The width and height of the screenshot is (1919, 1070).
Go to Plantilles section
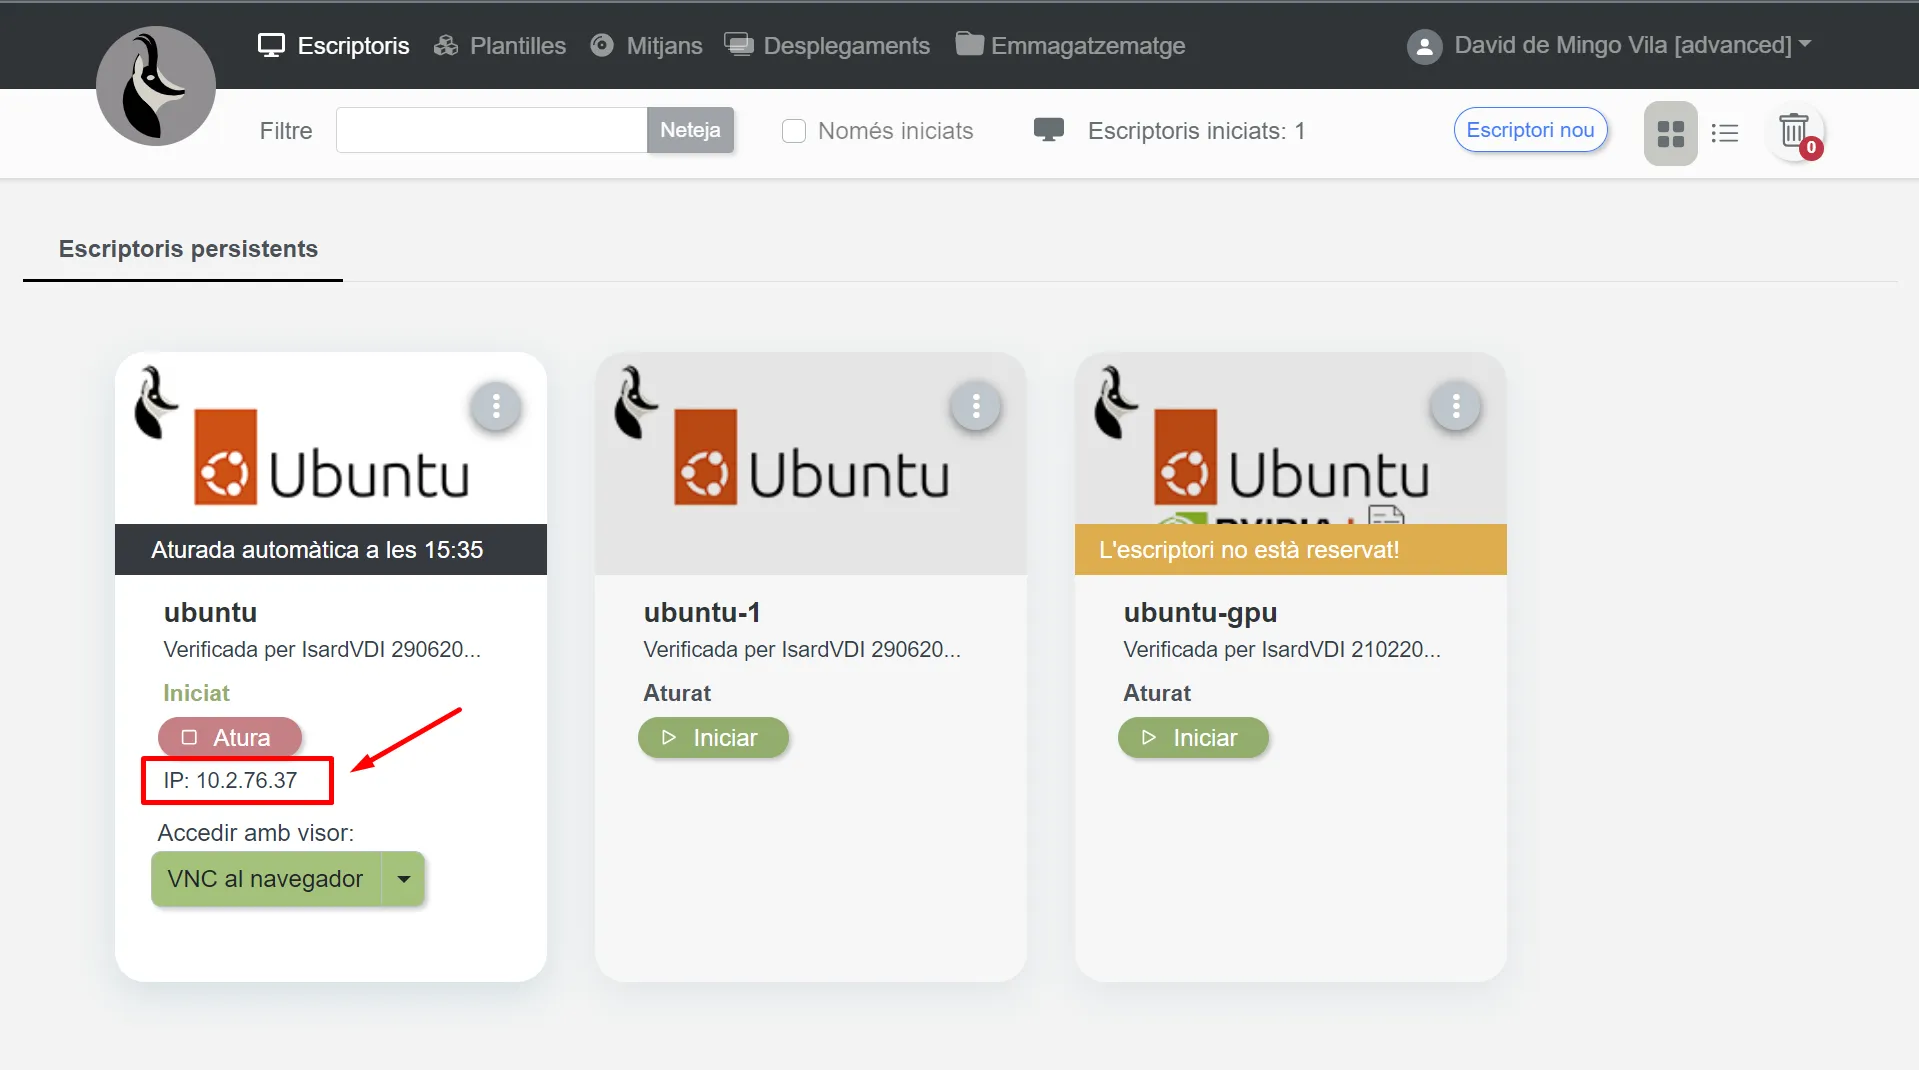coord(500,46)
